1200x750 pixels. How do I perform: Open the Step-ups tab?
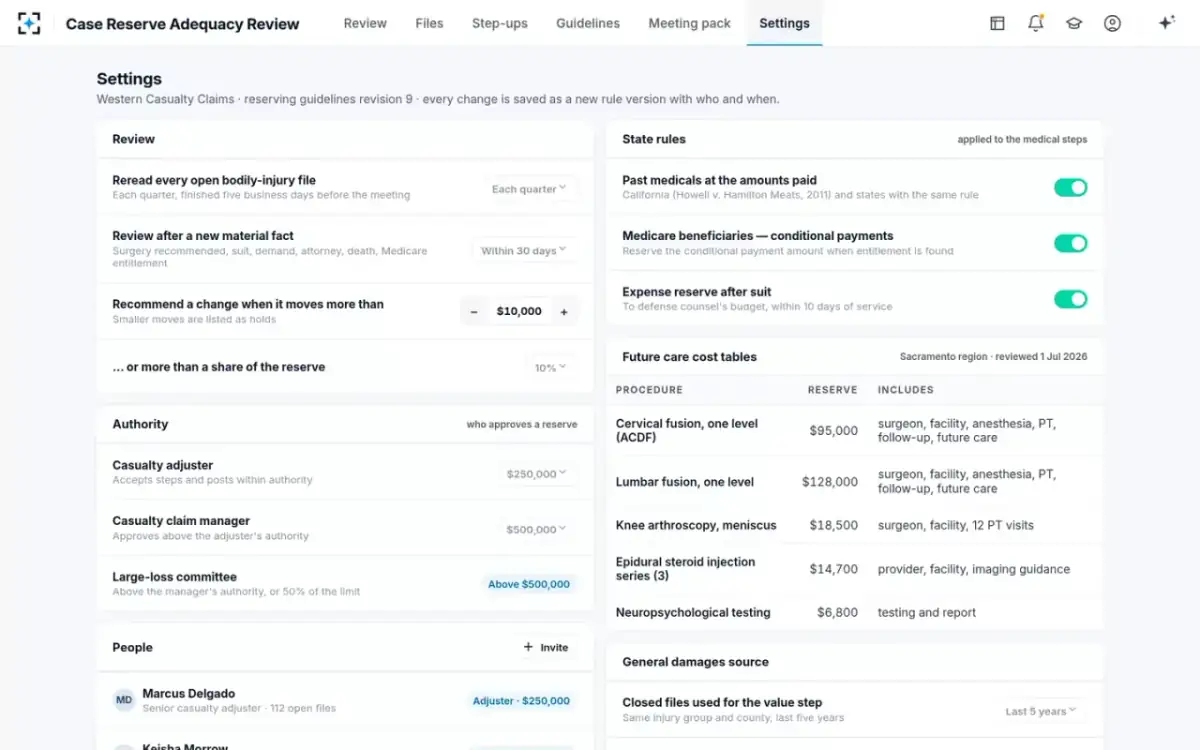(500, 23)
